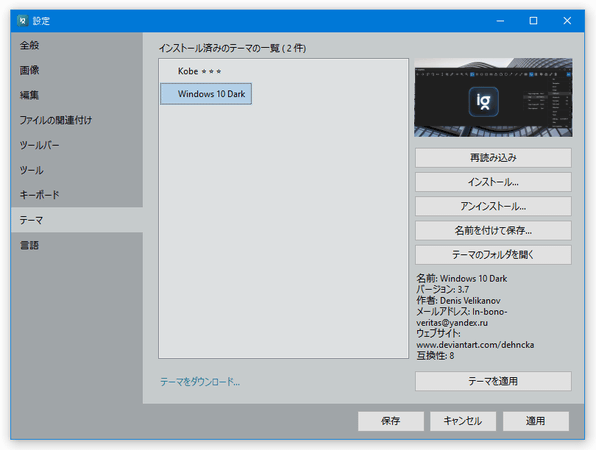Click the アンインストール... button
The height and width of the screenshot is (450, 596).
point(493,206)
